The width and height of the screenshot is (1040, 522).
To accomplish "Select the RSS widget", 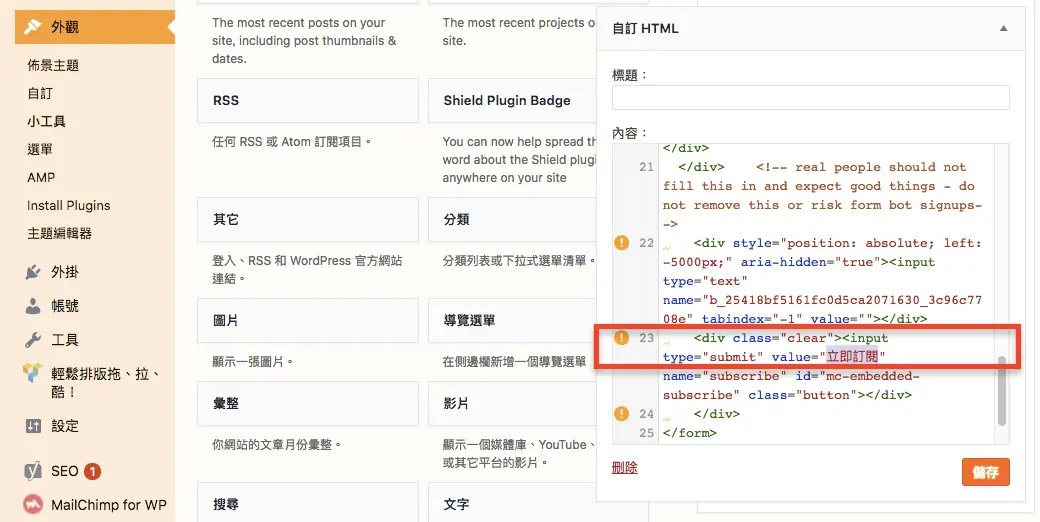I will click(308, 101).
